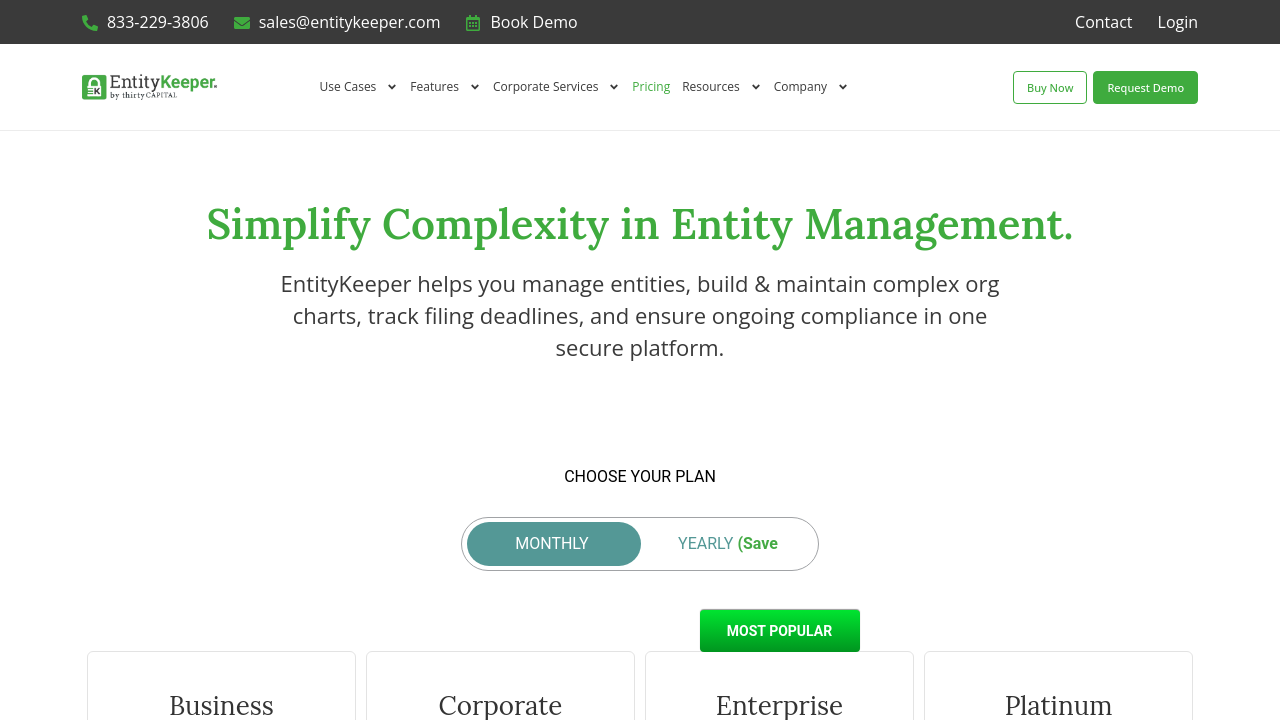Click the EntityKeeper logo
1280x720 pixels.
click(x=148, y=87)
